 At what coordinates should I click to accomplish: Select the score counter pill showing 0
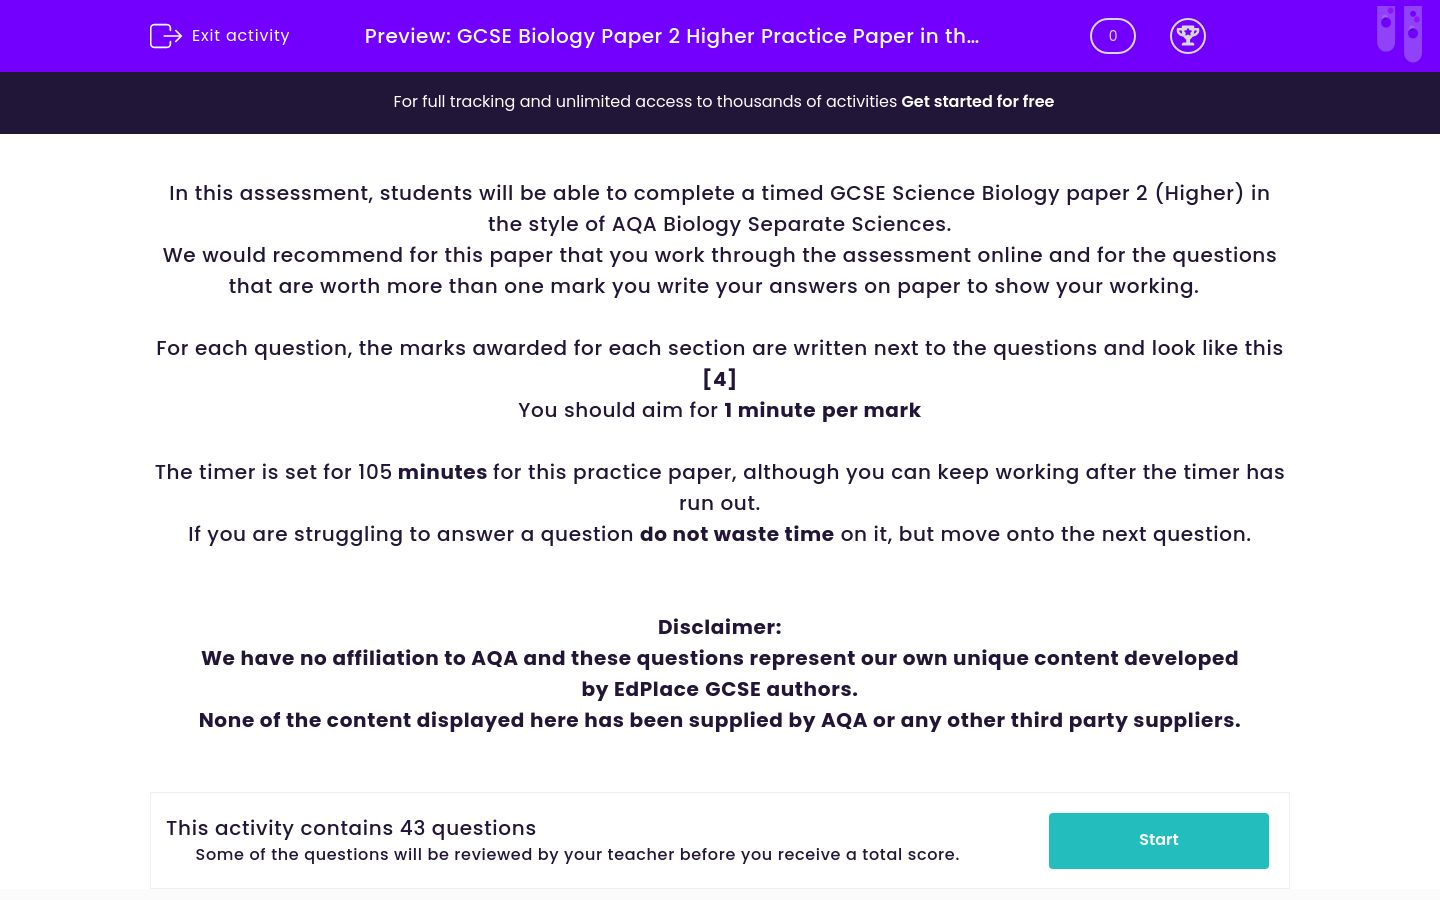(x=1112, y=35)
